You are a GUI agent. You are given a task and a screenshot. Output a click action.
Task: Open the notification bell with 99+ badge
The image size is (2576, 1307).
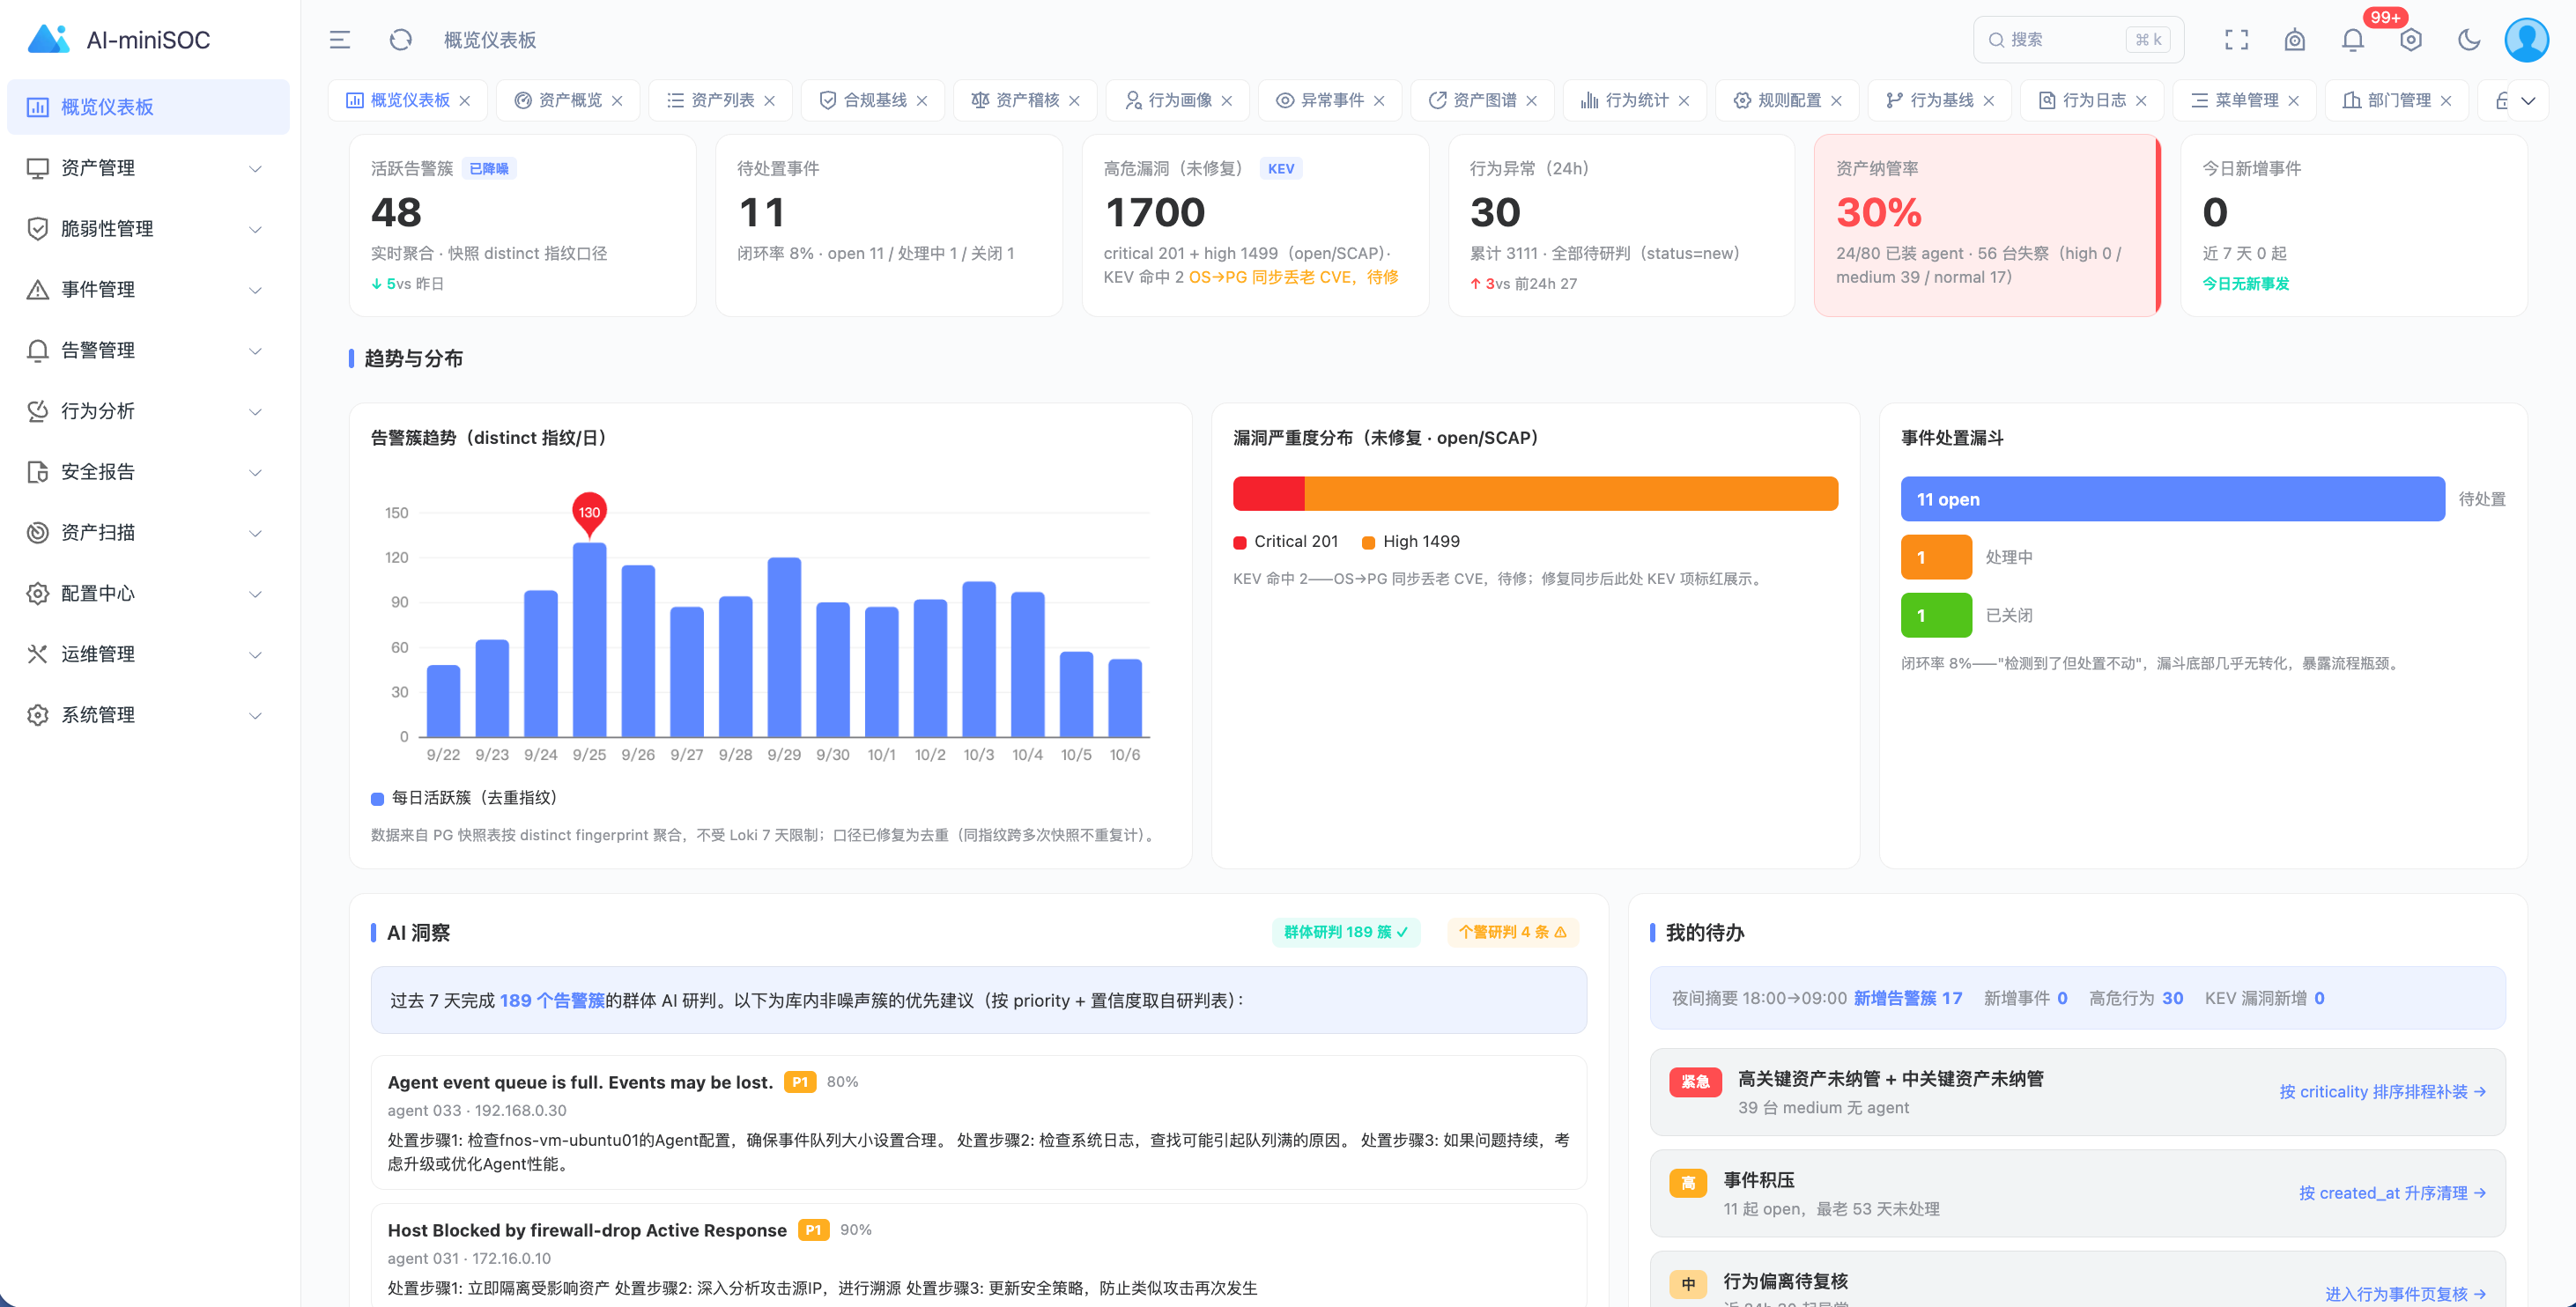tap(2353, 40)
